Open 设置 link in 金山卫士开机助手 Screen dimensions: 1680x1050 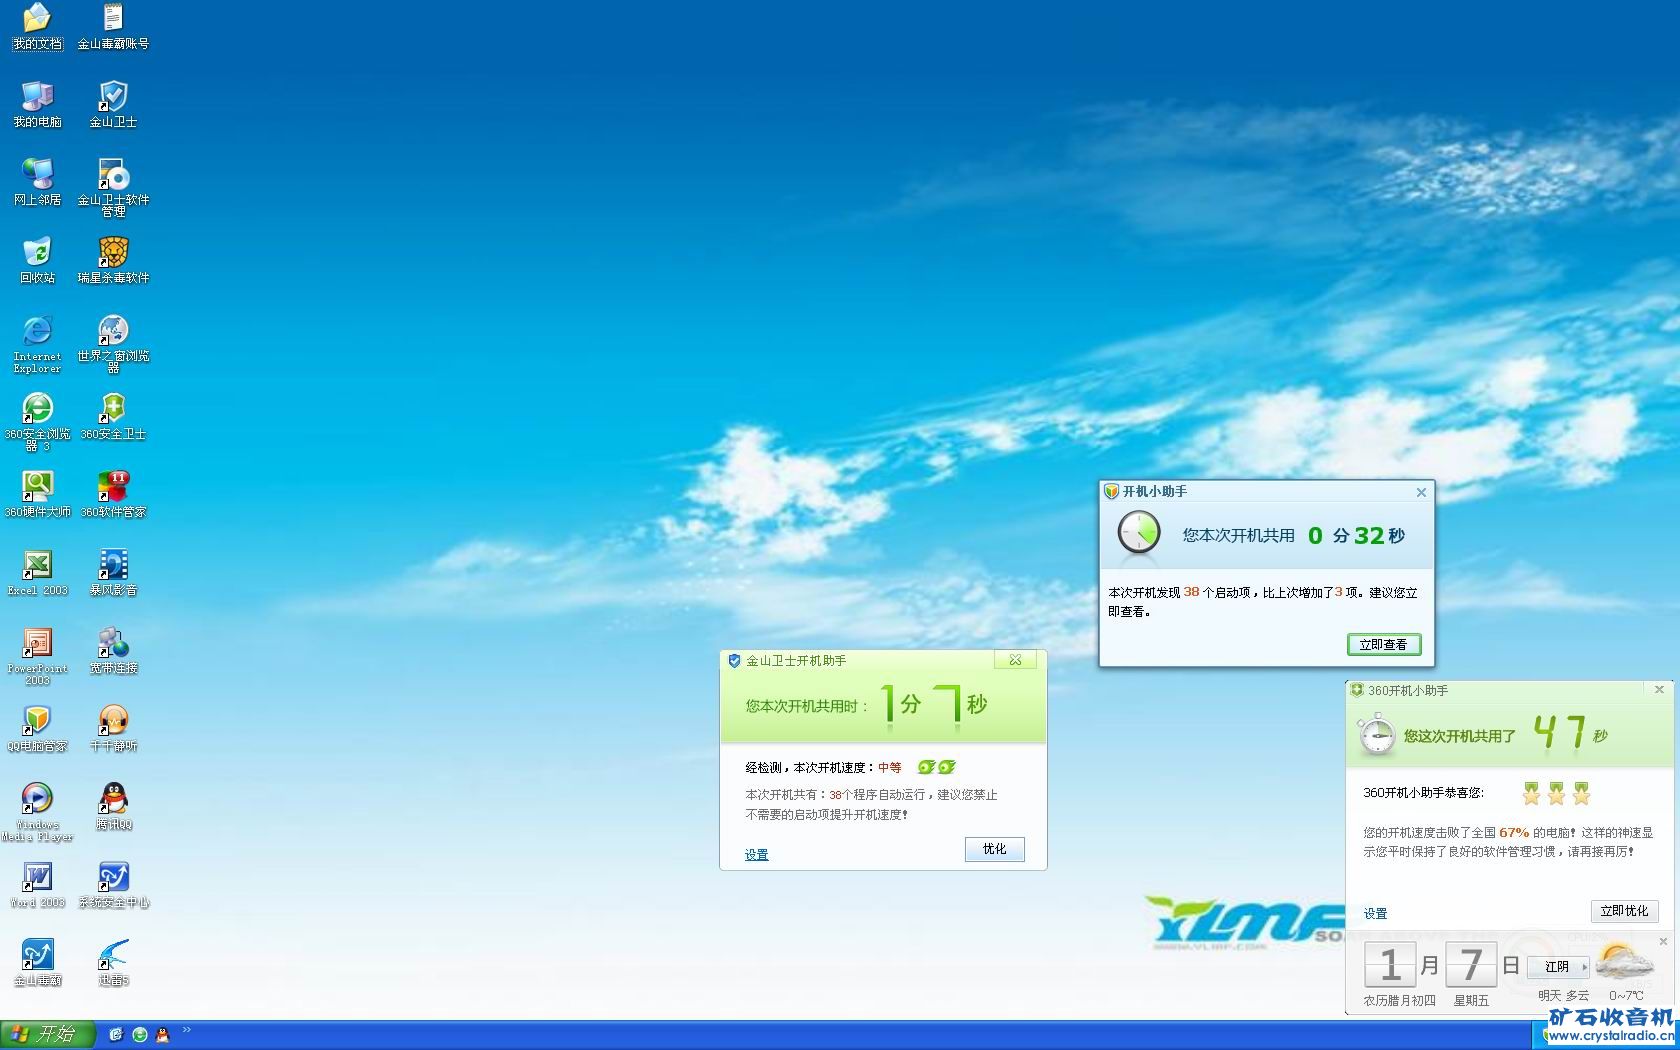pyautogui.click(x=756, y=855)
